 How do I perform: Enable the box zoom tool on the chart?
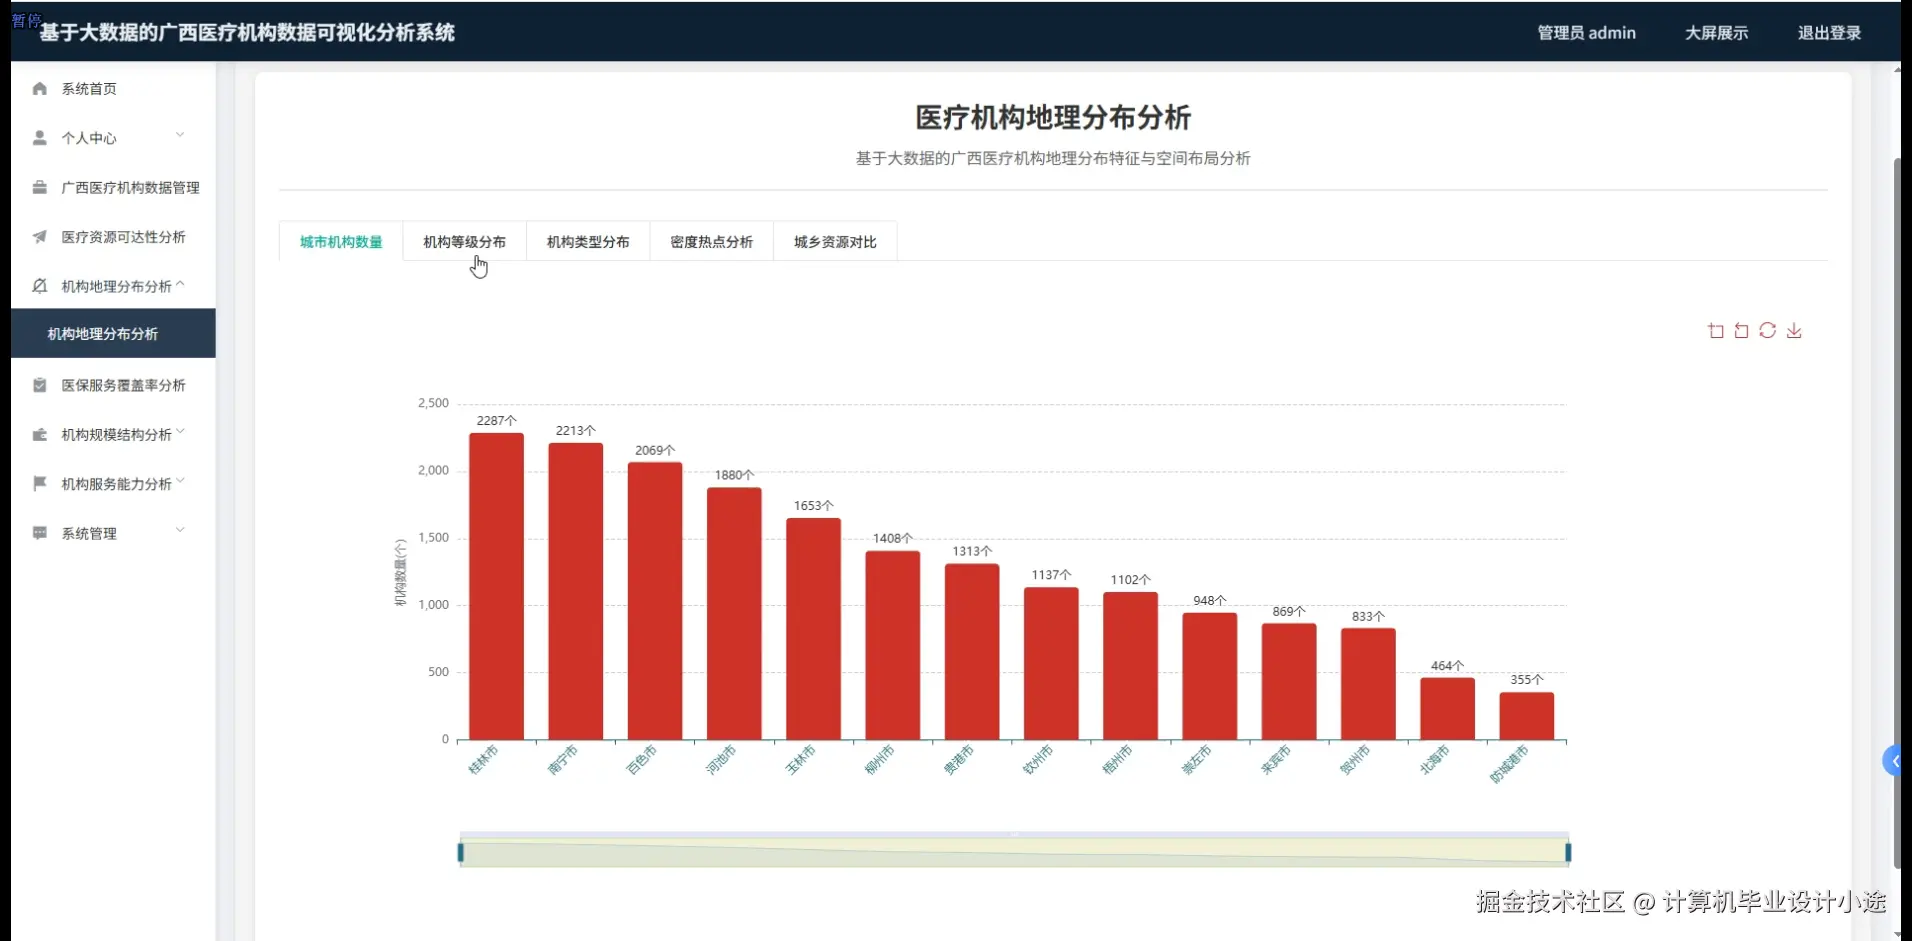[1716, 330]
